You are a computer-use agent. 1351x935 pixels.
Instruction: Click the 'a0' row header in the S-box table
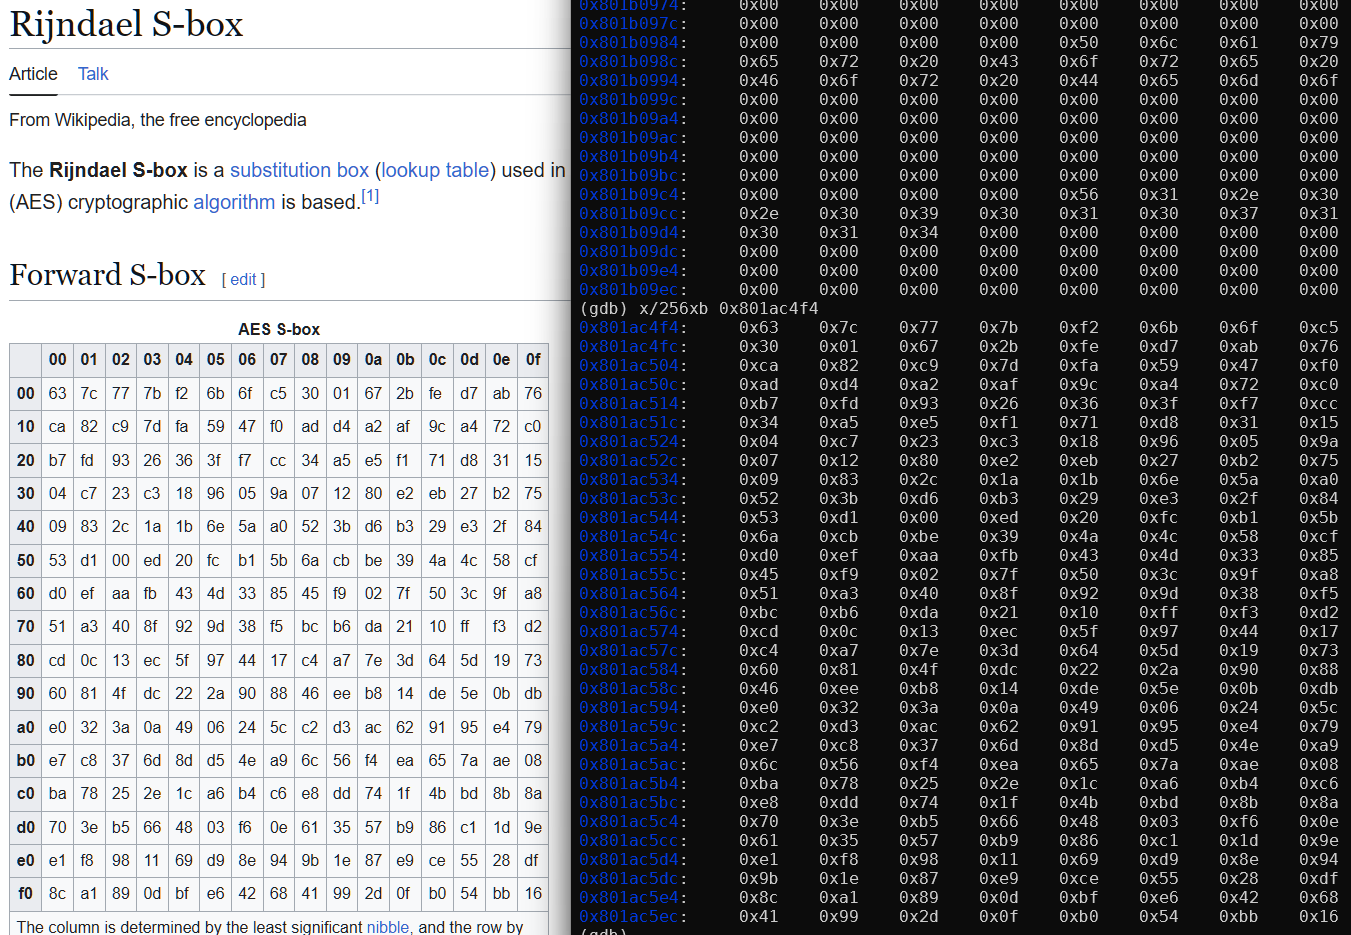click(26, 727)
